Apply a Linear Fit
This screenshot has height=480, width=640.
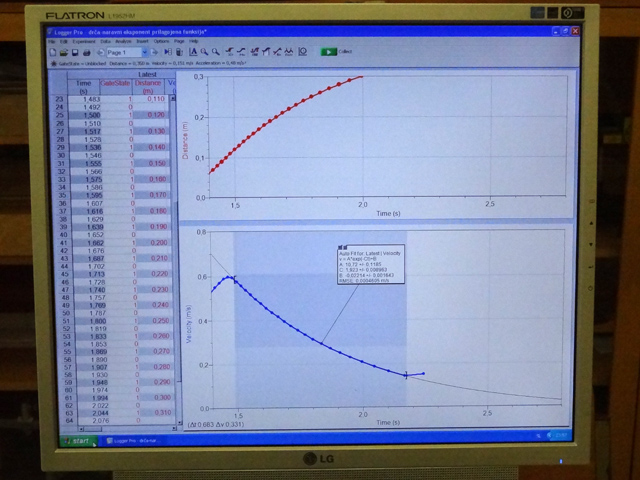click(278, 51)
